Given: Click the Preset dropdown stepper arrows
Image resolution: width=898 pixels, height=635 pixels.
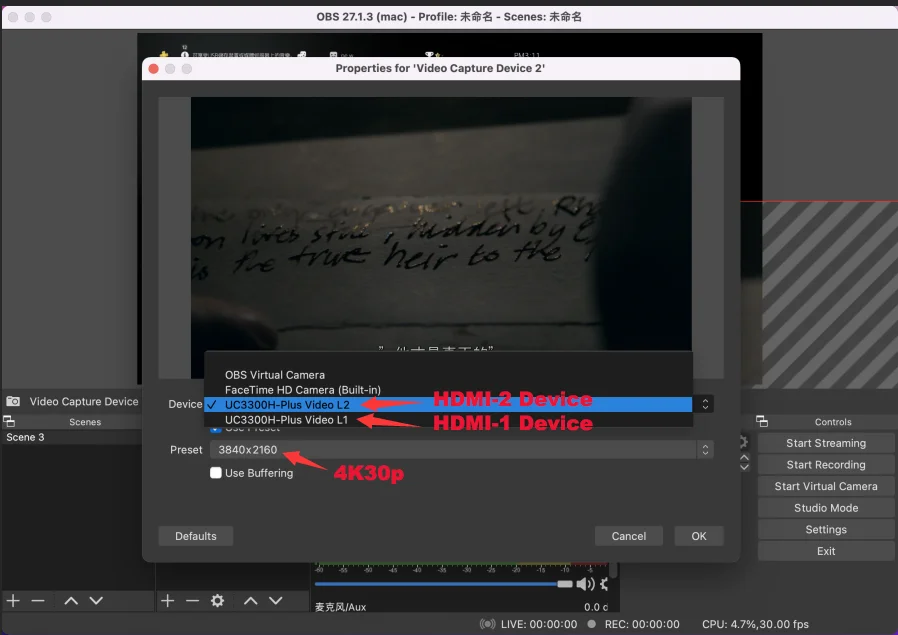Looking at the screenshot, I should [706, 450].
